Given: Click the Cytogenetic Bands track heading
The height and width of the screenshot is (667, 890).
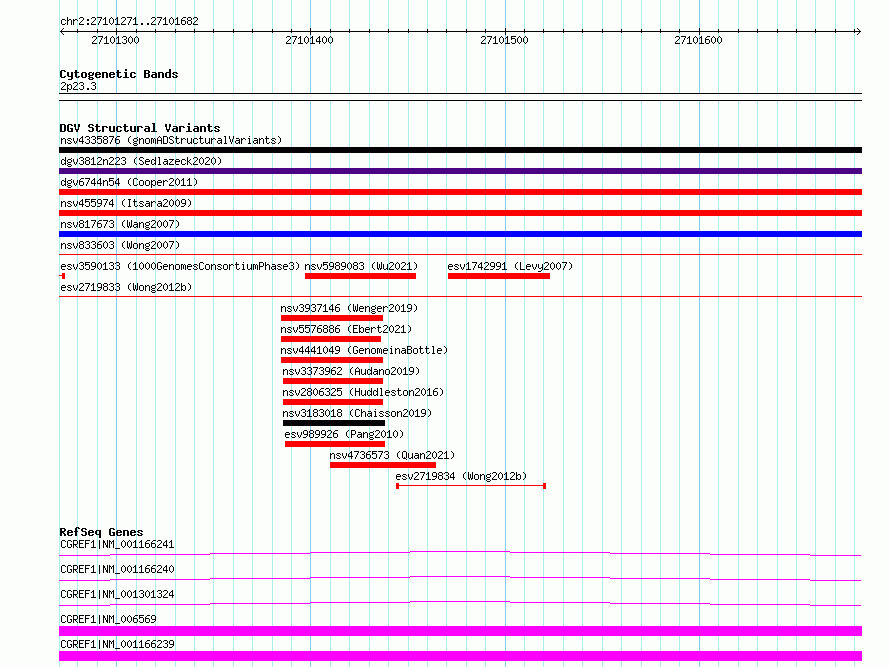Looking at the screenshot, I should click(119, 74).
